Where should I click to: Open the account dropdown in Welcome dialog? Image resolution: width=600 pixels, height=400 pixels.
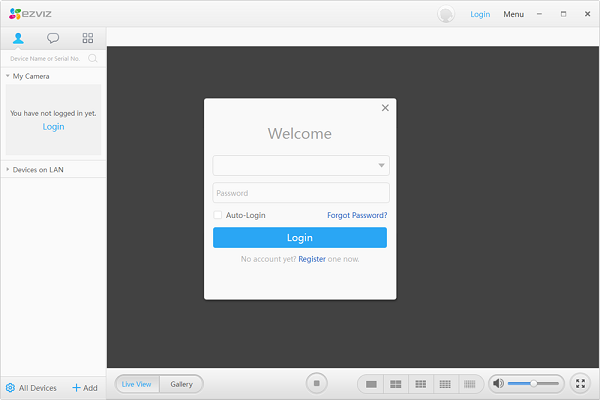coord(381,166)
